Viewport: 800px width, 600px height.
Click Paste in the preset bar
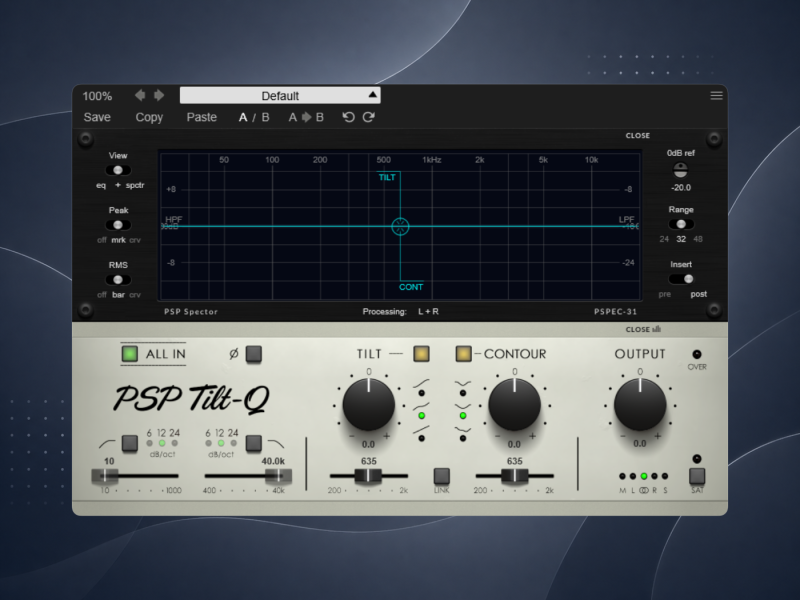point(202,117)
